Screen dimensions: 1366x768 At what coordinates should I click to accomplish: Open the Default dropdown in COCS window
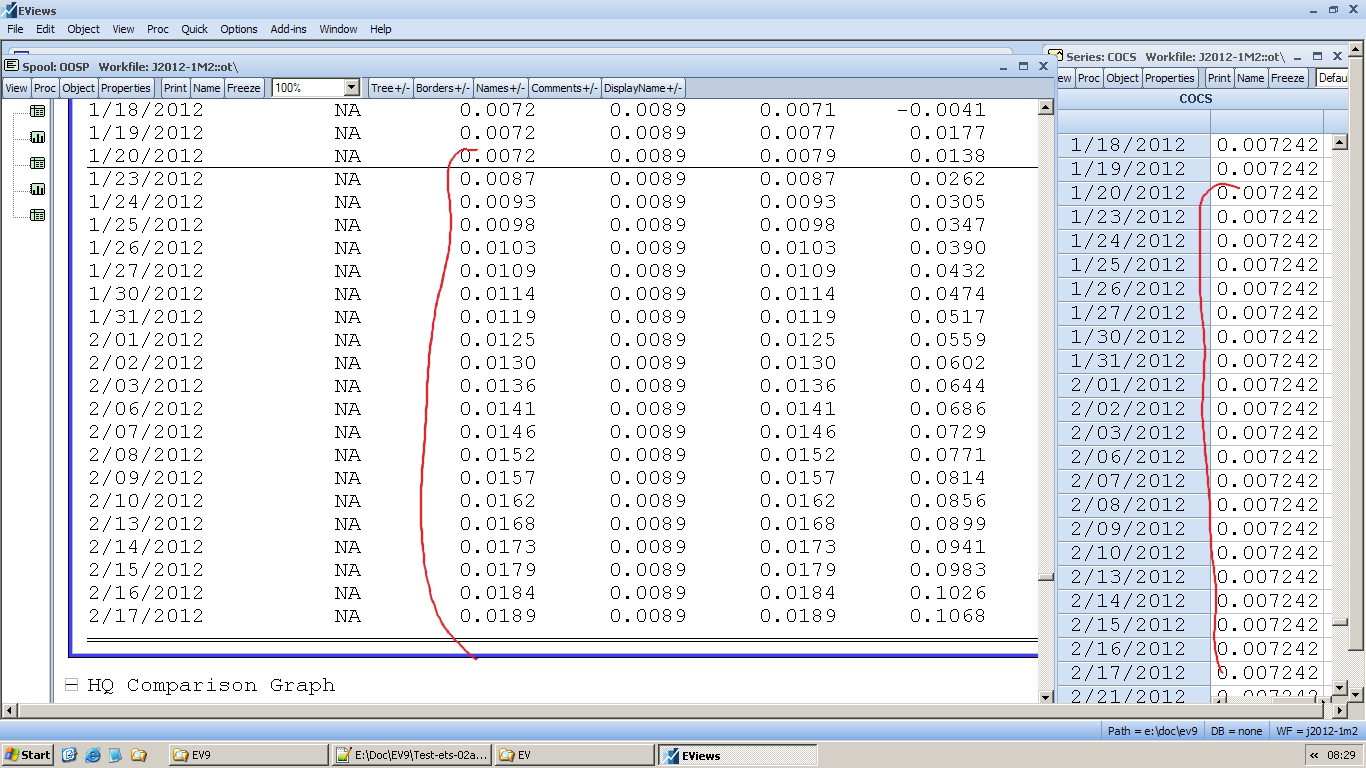[1333, 78]
